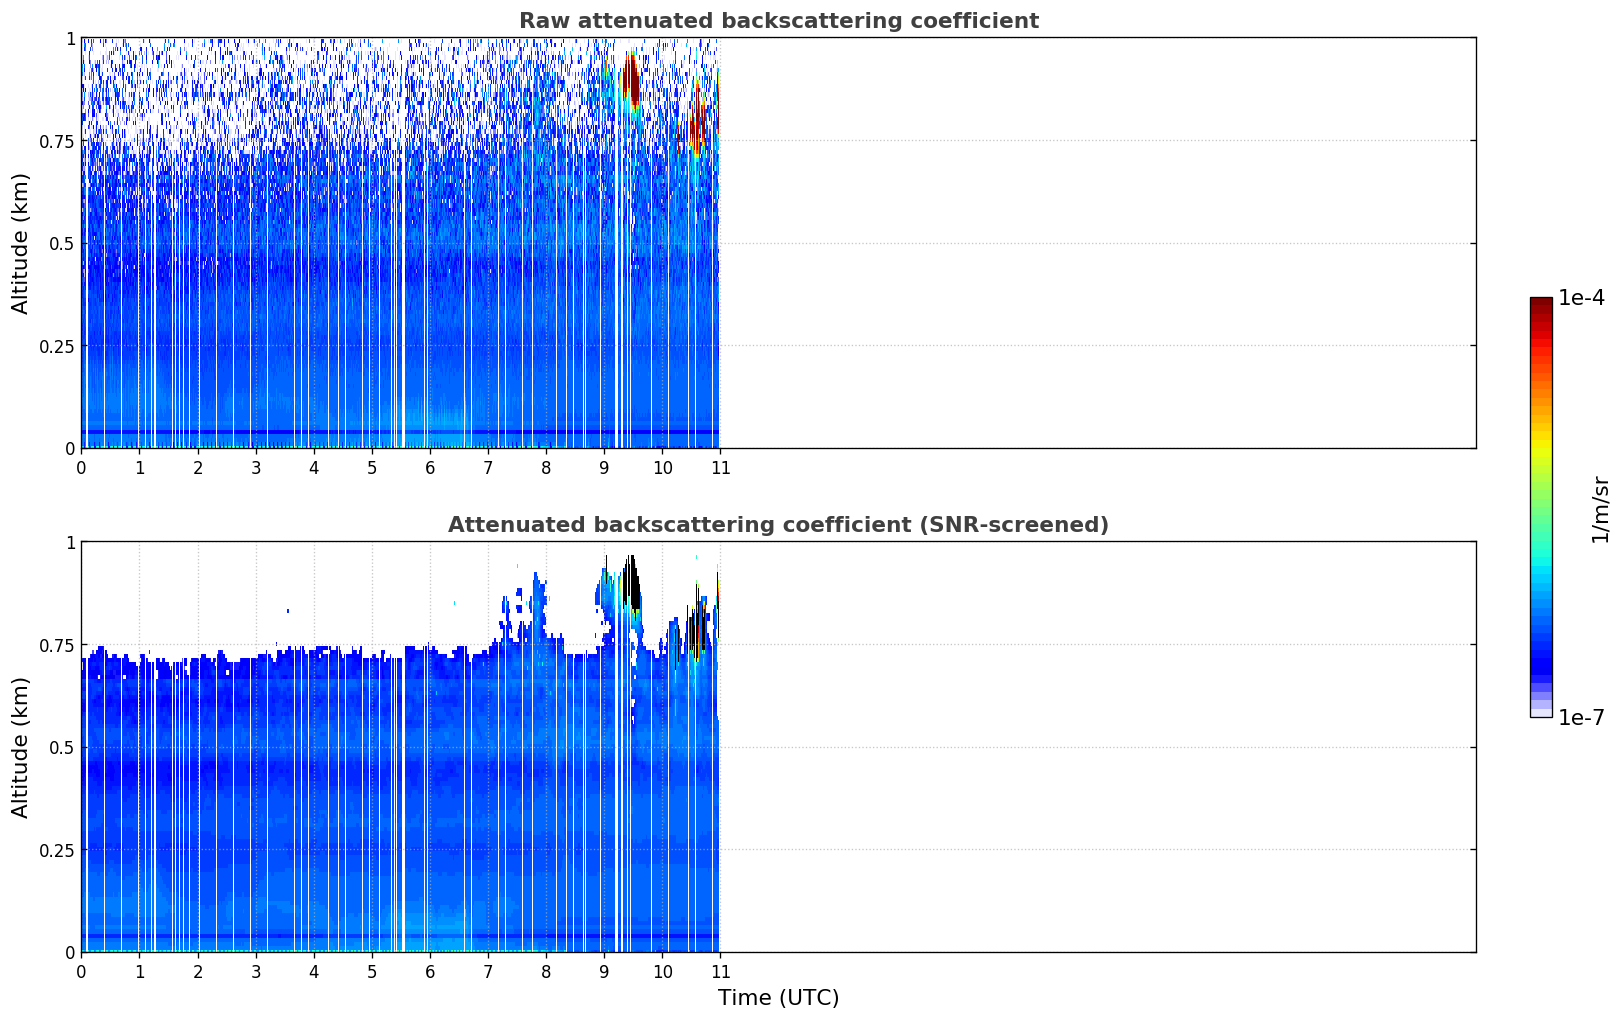Click the 0.25 altitude tick on top plot
1621x1020 pixels.
click(x=57, y=346)
